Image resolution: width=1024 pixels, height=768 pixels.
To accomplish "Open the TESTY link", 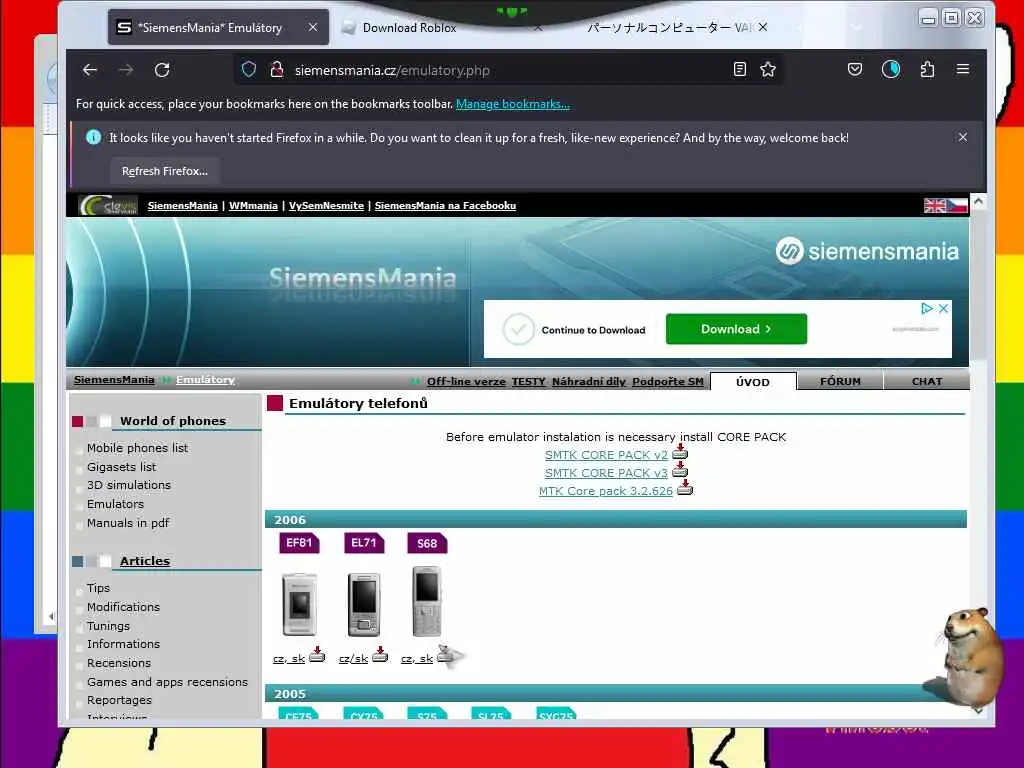I will tap(528, 381).
